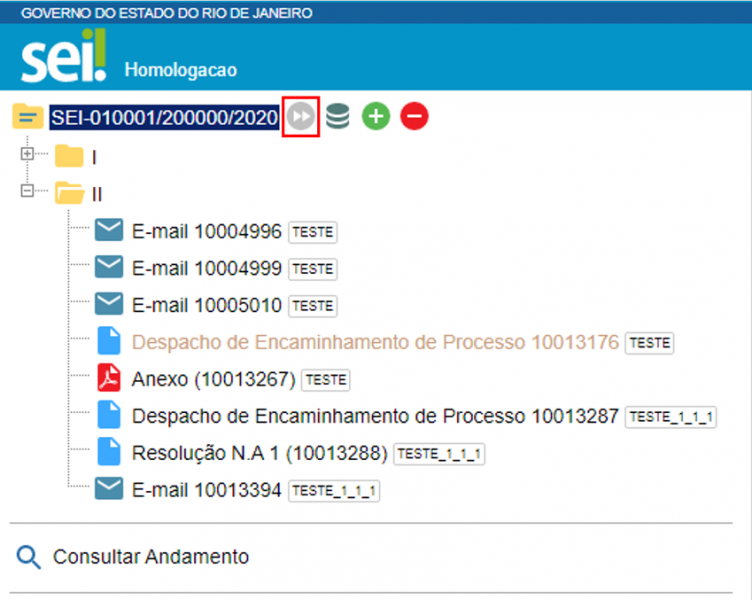
Task: Click TESTE_1_1_1 tag next to E-mail 10013394
Action: [334, 490]
